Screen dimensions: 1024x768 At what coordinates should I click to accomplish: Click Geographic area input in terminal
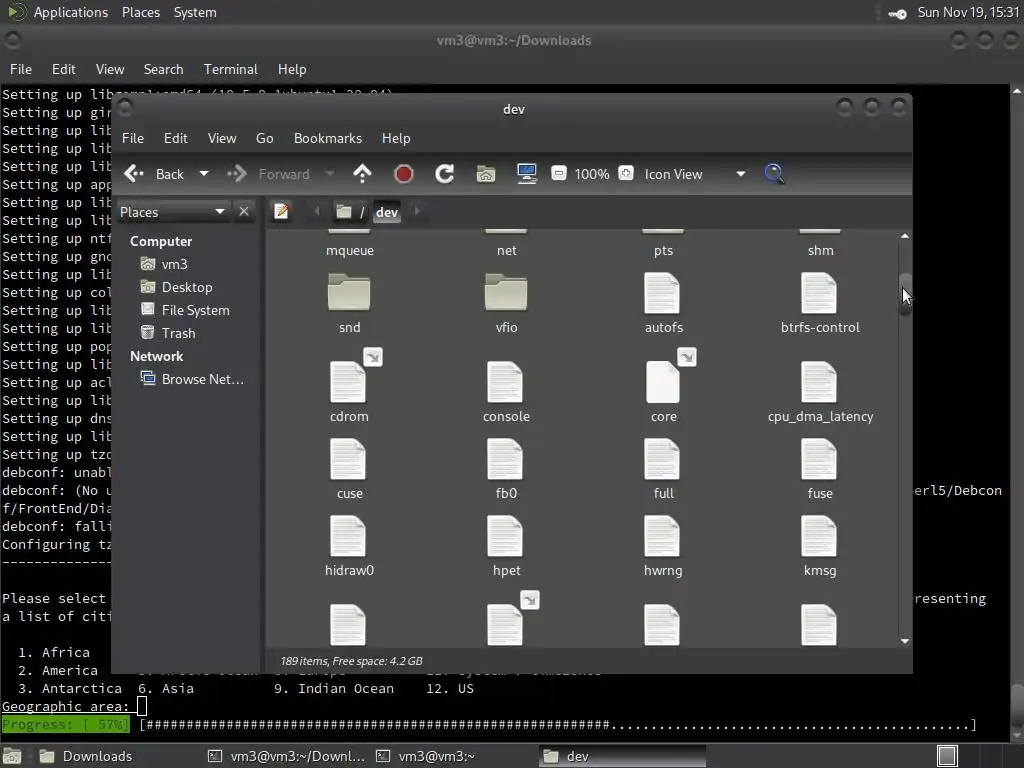142,706
